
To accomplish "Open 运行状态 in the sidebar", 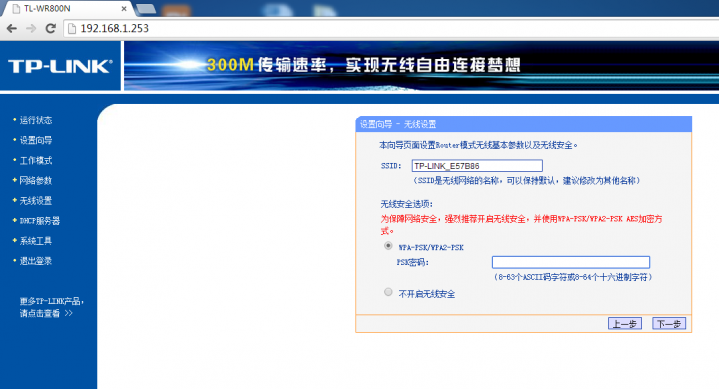I will (x=36, y=120).
